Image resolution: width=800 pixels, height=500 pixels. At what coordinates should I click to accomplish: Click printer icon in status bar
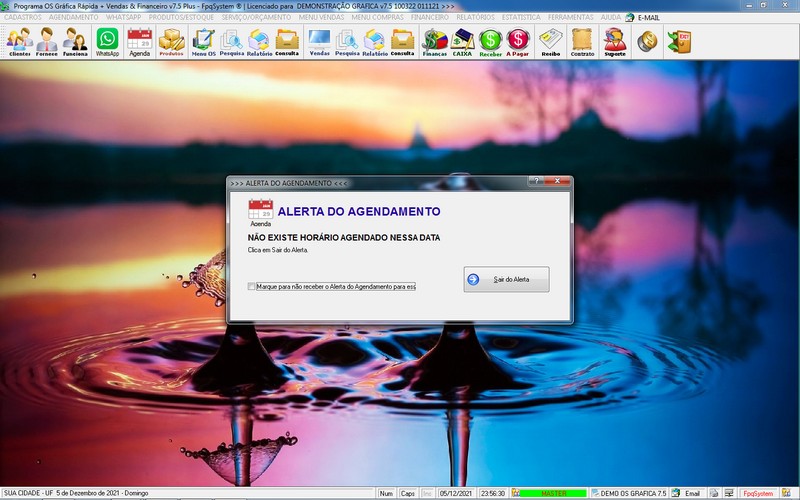[x=714, y=493]
